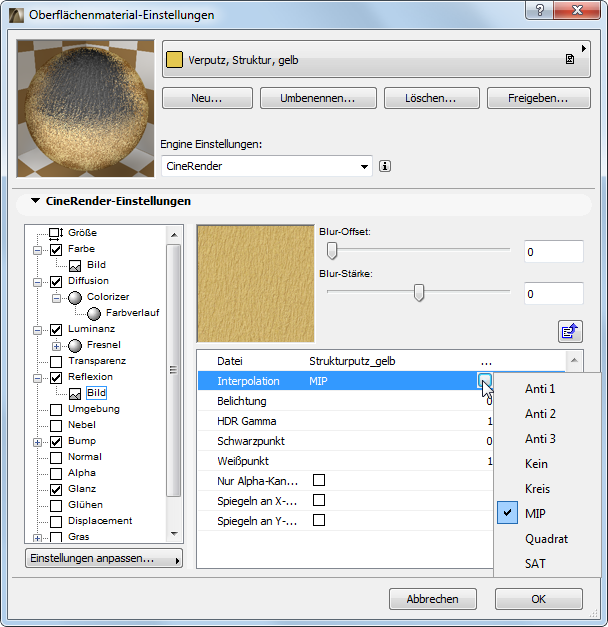Click the ellipsis browse button in Datei row
Image resolution: width=608 pixels, height=627 pixels.
pos(486,361)
